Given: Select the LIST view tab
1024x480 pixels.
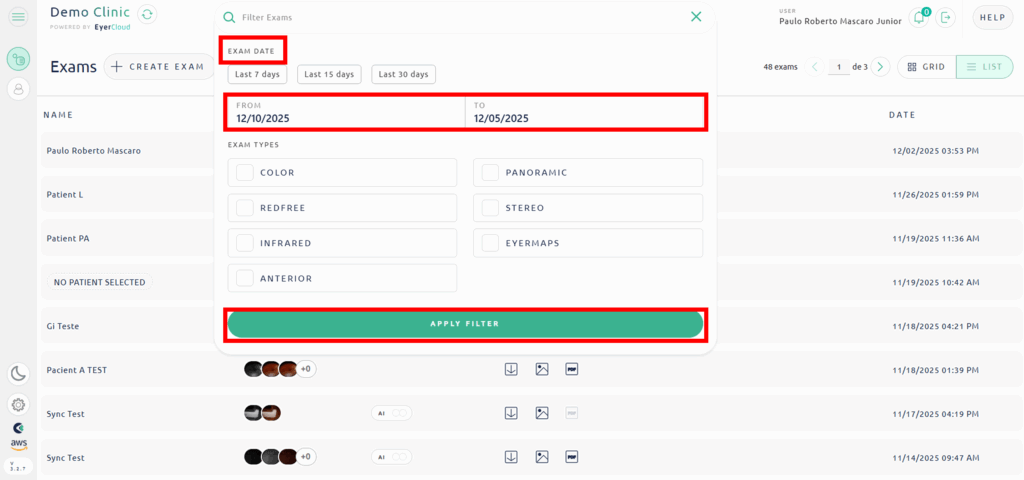Looking at the screenshot, I should (x=984, y=67).
